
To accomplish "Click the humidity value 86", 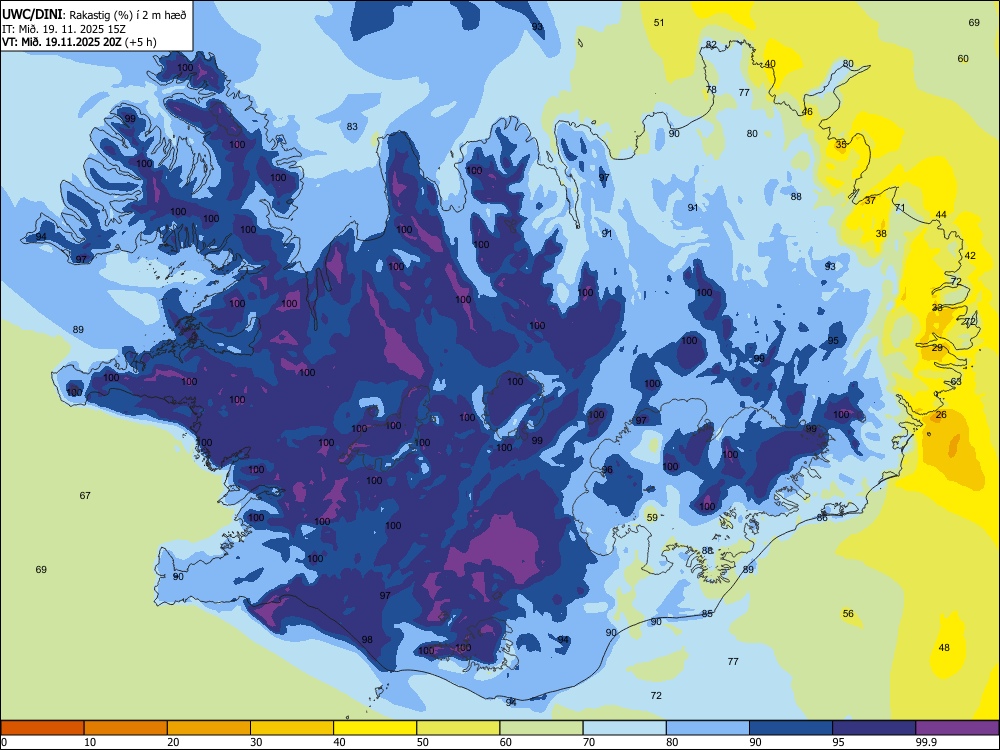I will click(822, 517).
